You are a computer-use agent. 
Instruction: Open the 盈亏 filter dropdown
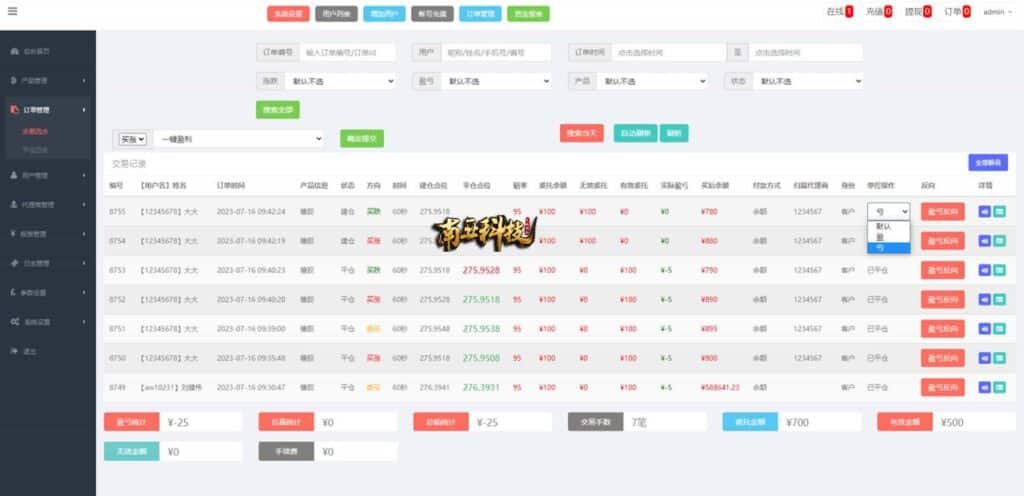(496, 81)
